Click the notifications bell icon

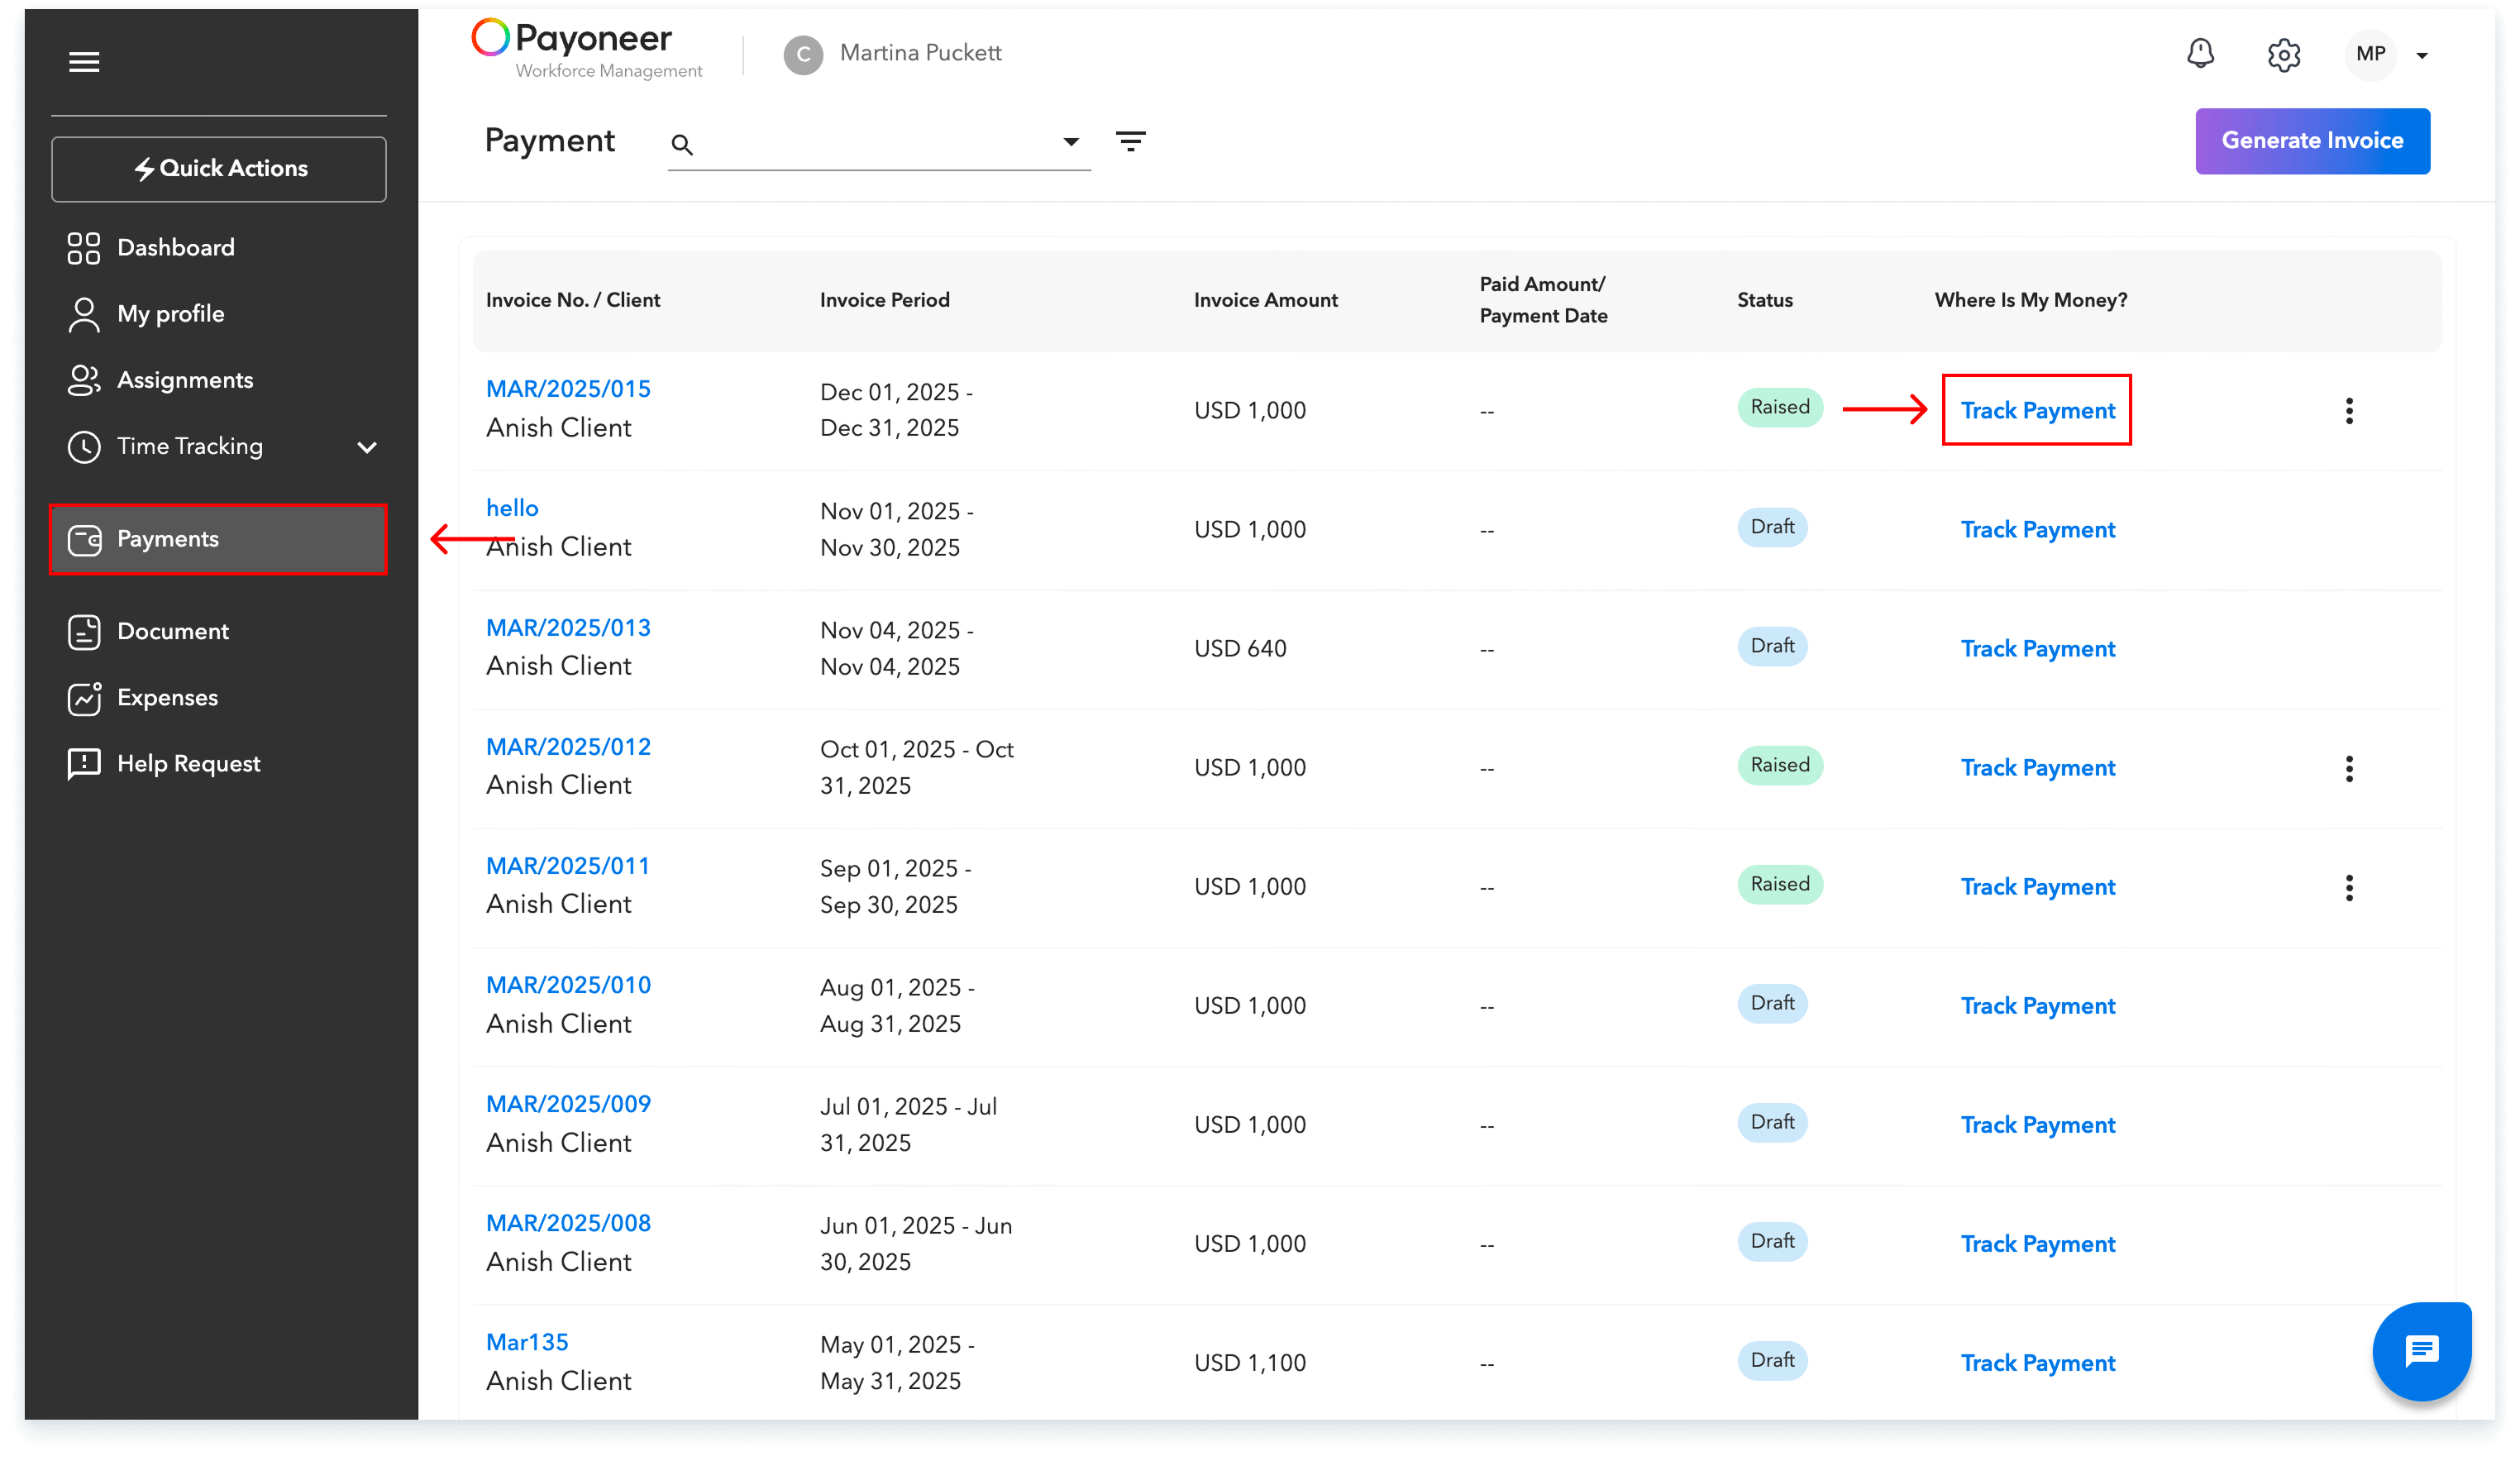(x=2201, y=55)
